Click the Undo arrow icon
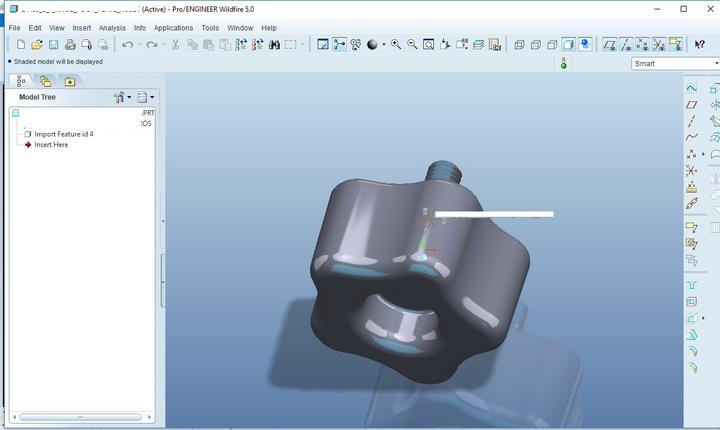This screenshot has width=720, height=430. pos(128,45)
